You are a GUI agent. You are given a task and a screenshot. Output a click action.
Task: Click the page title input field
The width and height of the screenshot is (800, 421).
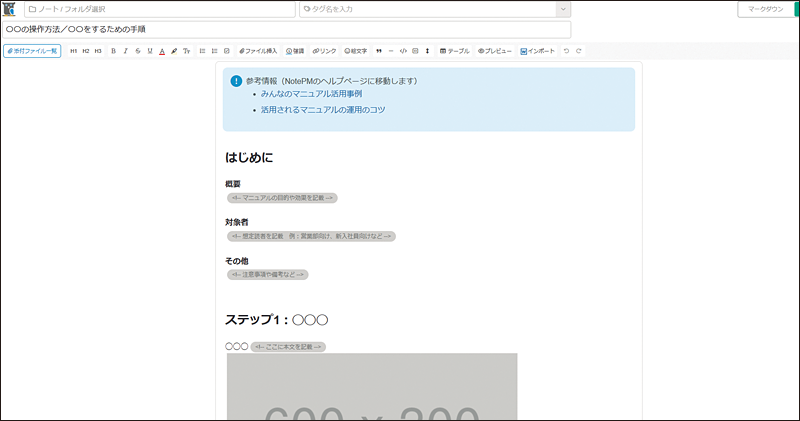285,29
